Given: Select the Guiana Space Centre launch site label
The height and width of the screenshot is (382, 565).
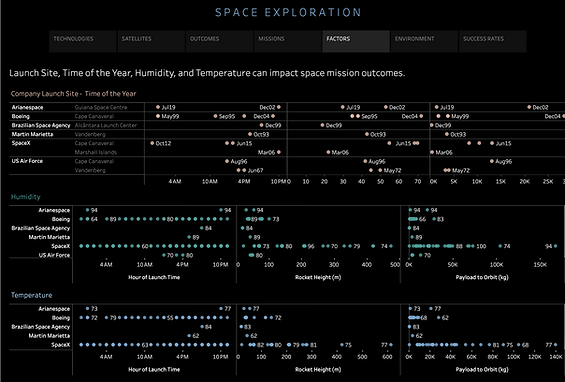Looking at the screenshot, I should (101, 107).
